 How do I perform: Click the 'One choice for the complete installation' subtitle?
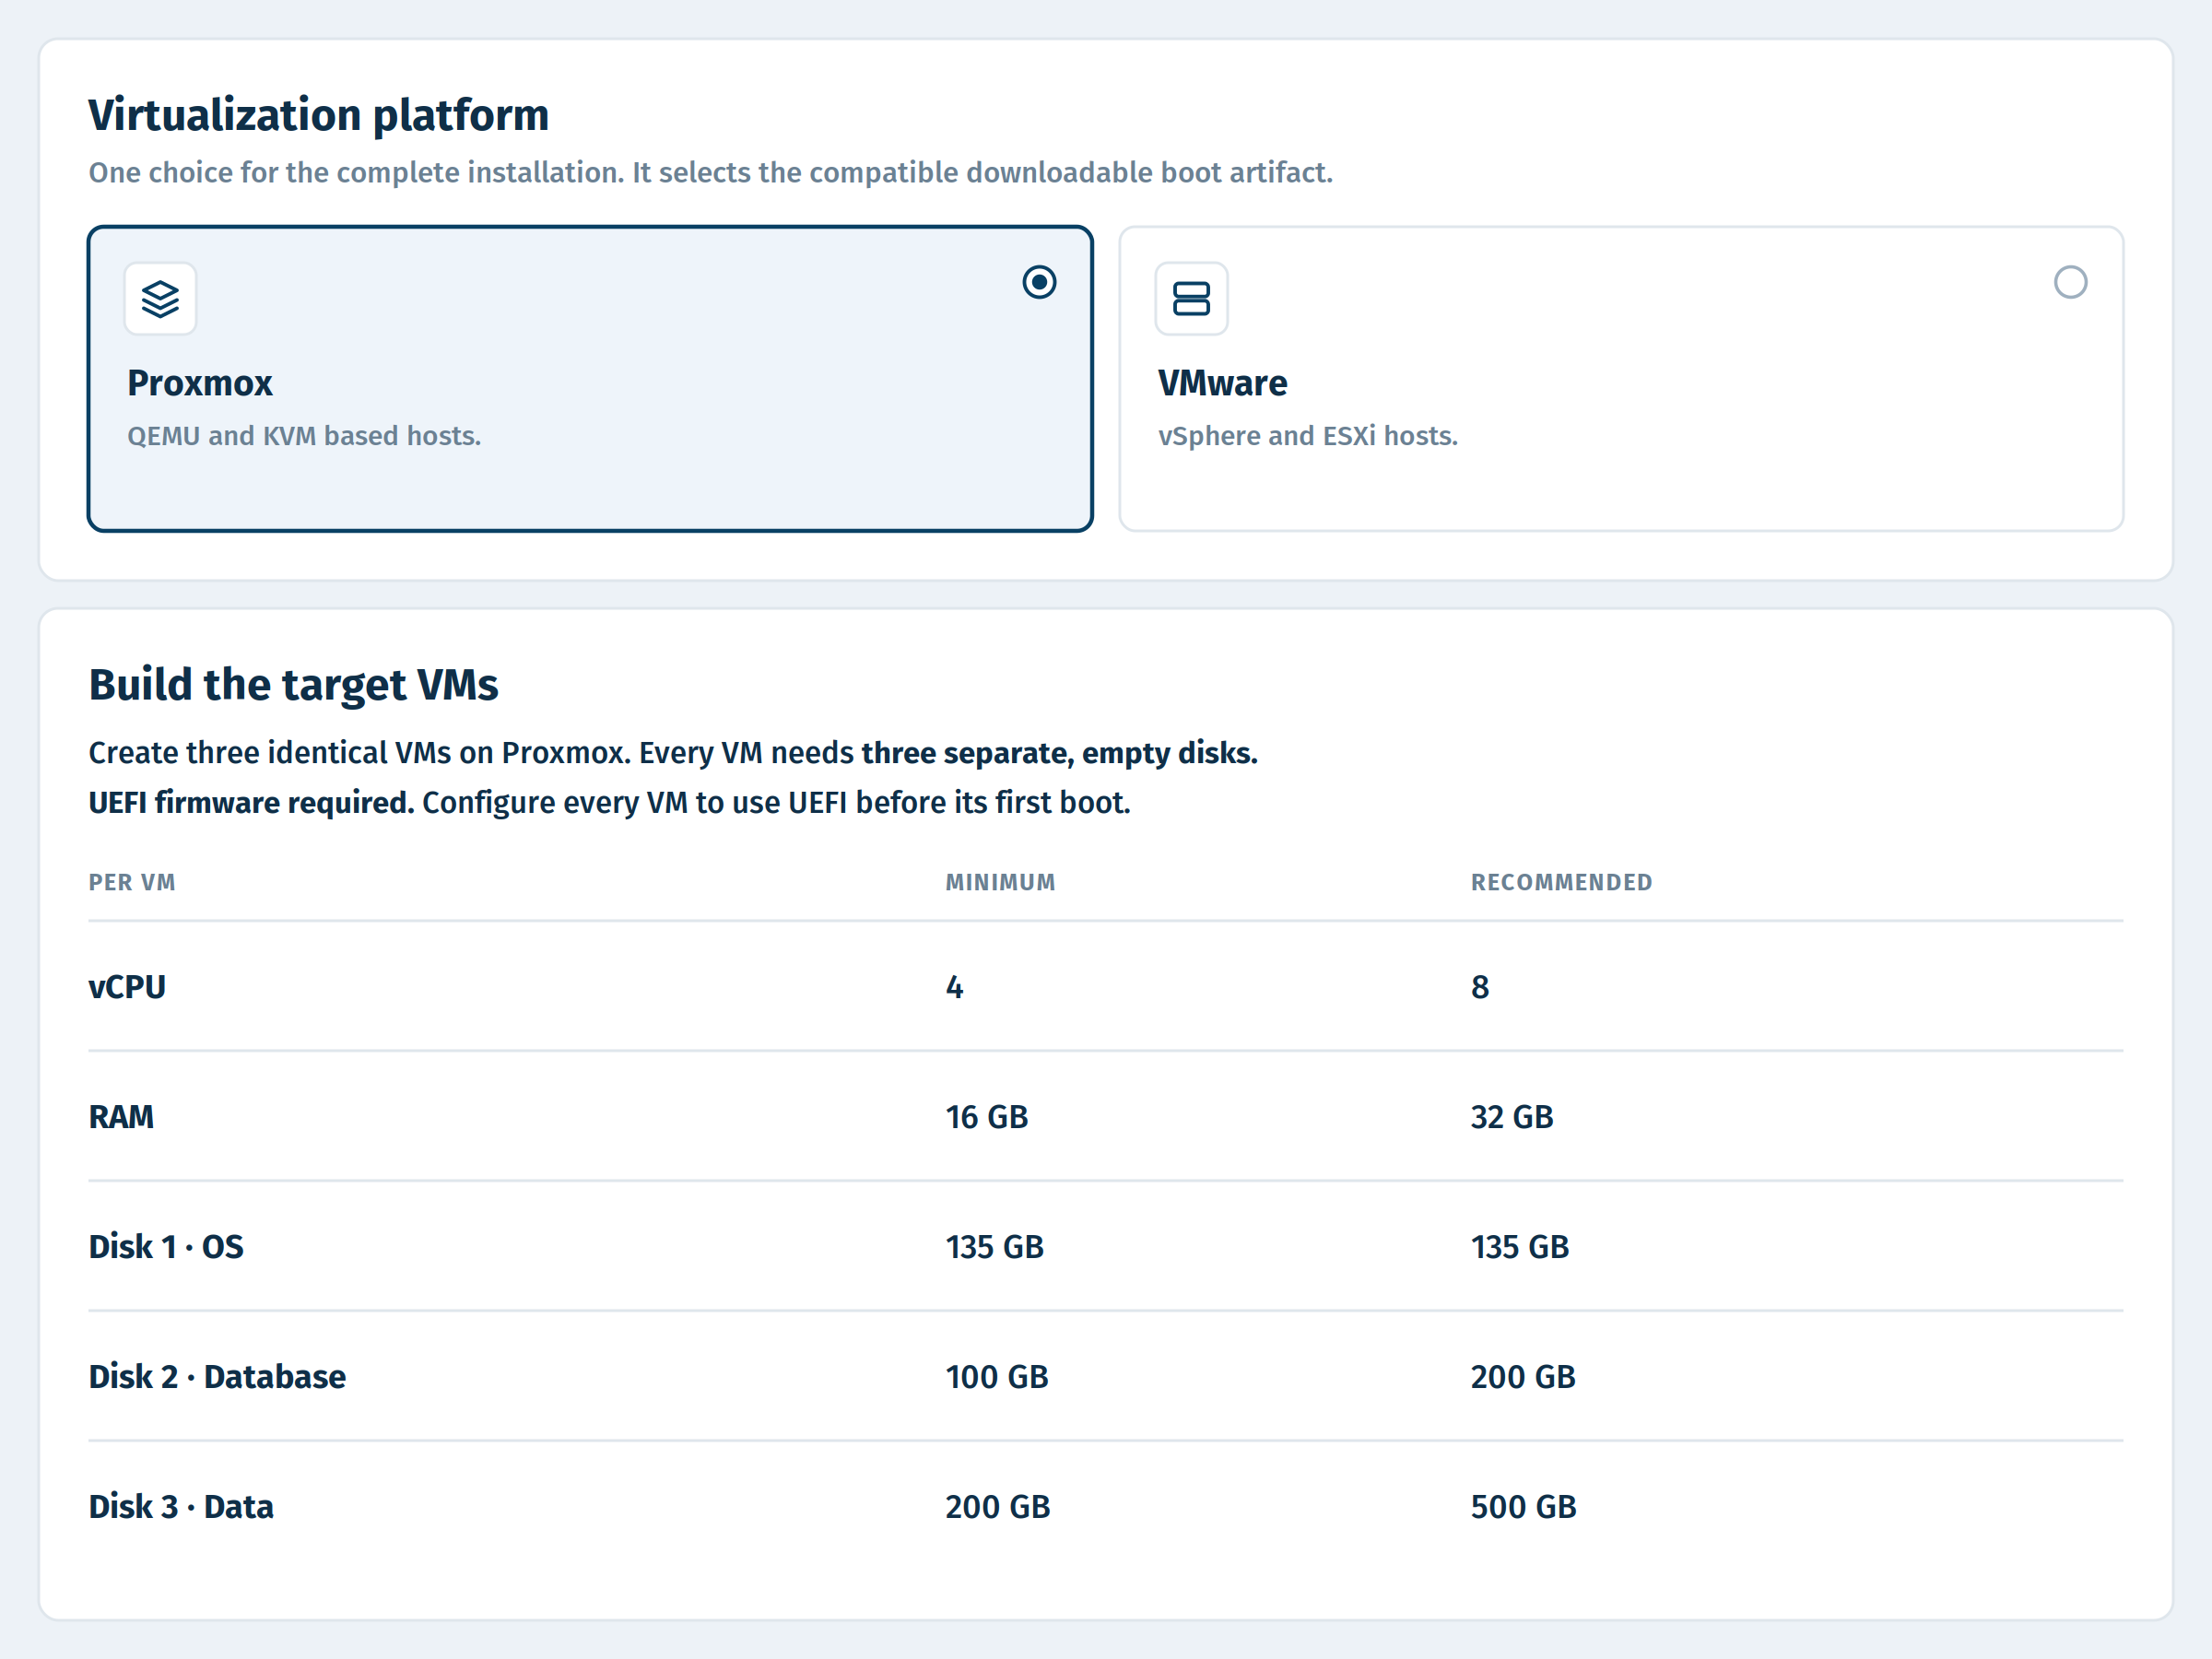click(711, 173)
